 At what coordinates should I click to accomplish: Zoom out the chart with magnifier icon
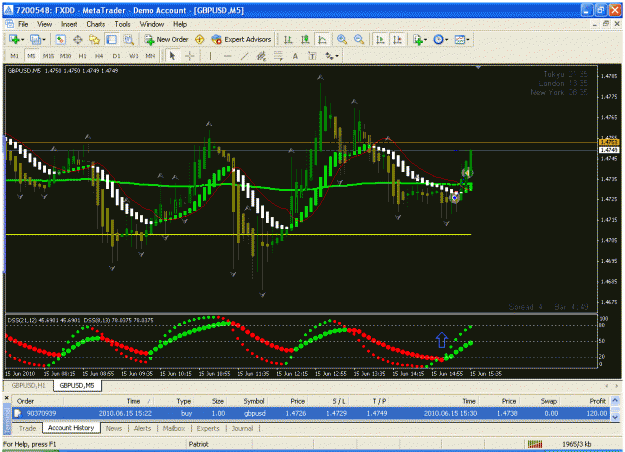click(x=359, y=39)
